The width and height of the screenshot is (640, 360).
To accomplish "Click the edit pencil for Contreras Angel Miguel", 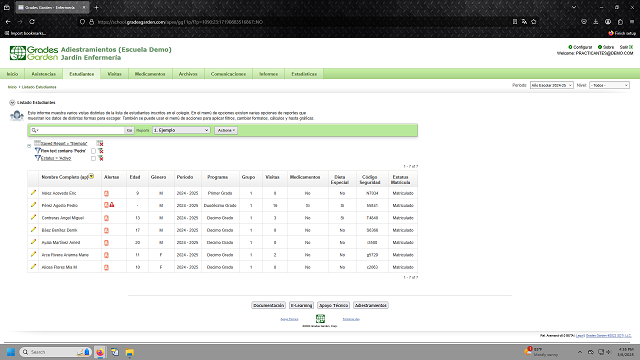I will 33,217.
